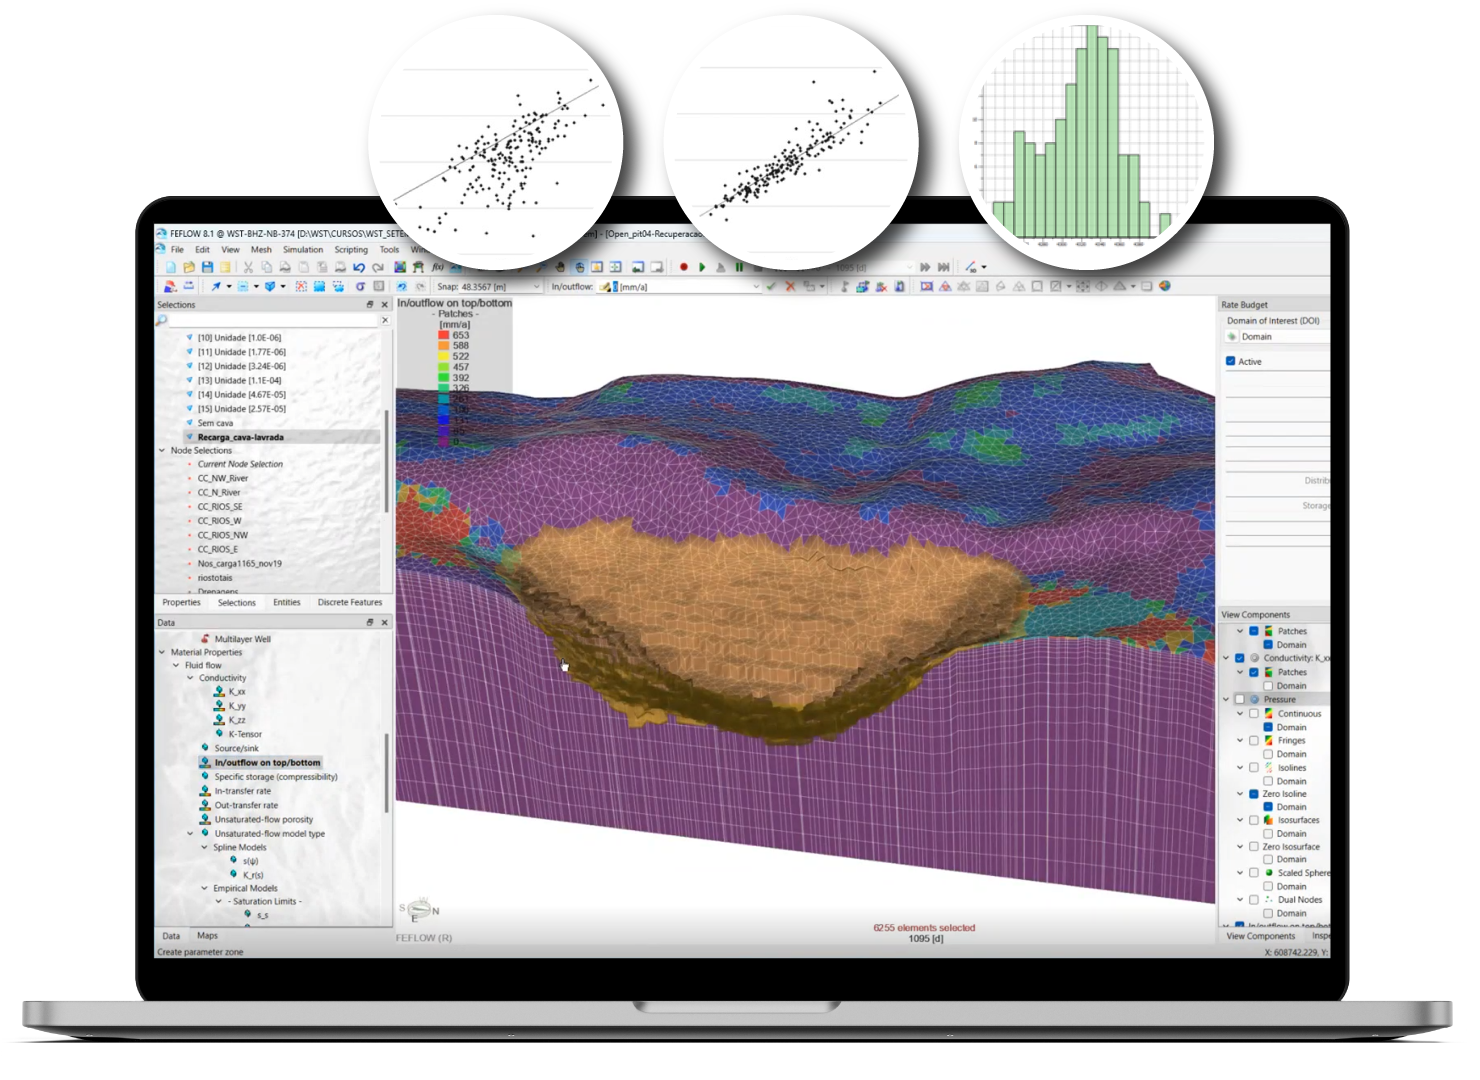Pause simulation with the green pause icon

click(739, 267)
